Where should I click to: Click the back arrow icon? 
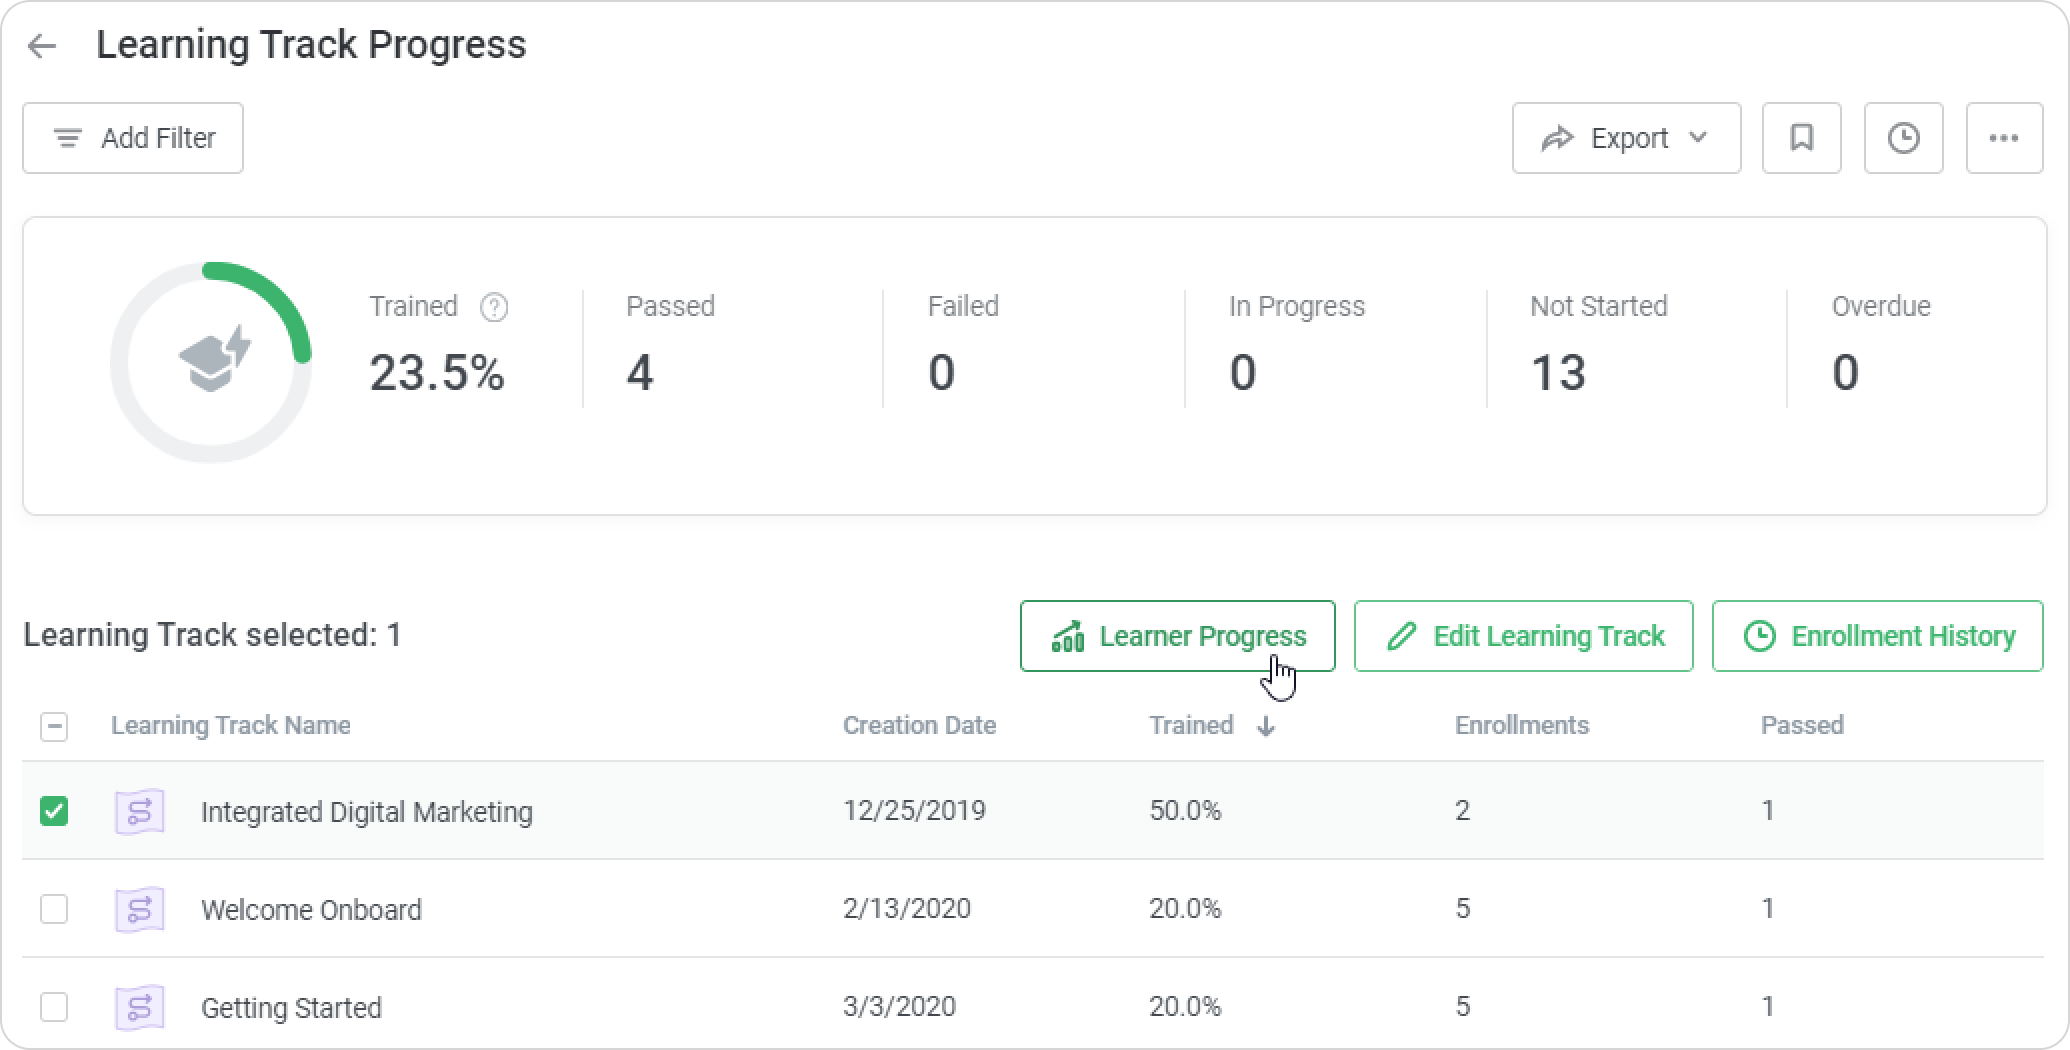42,46
